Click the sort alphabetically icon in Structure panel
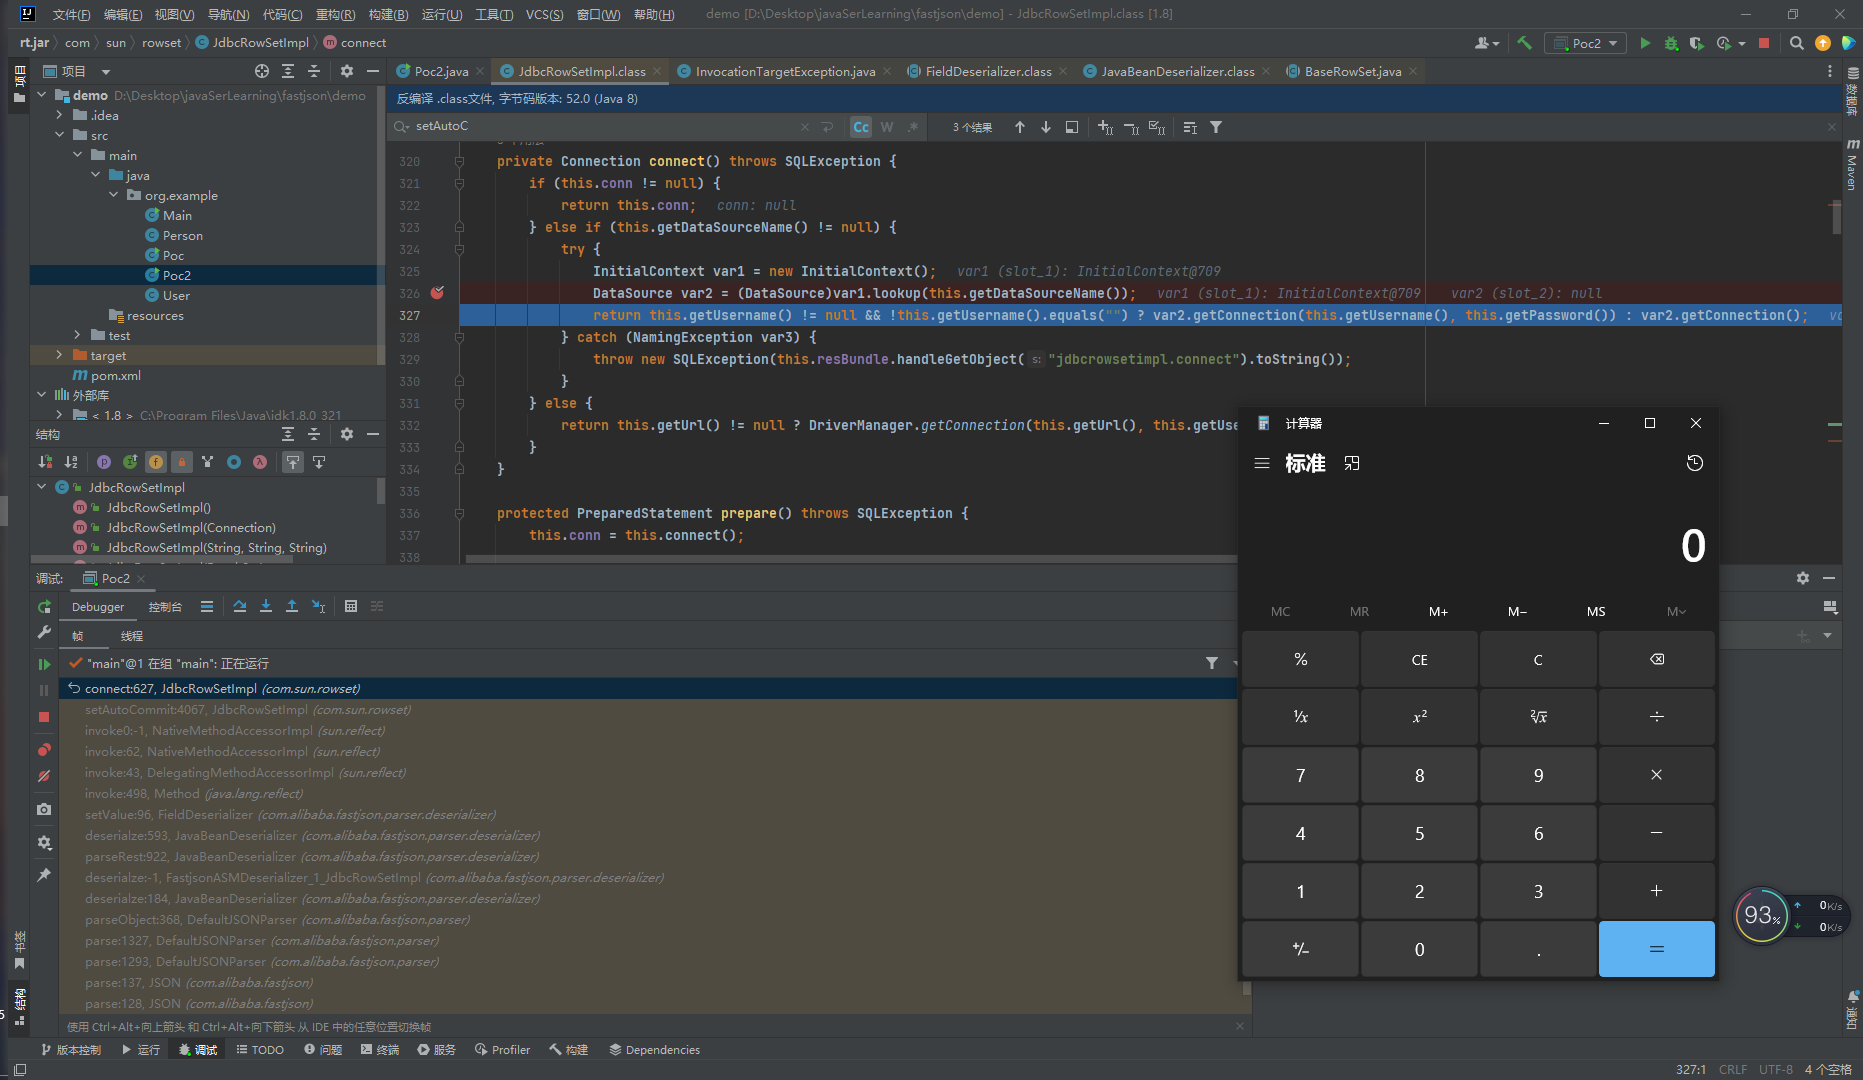The width and height of the screenshot is (1863, 1080). pos(71,462)
